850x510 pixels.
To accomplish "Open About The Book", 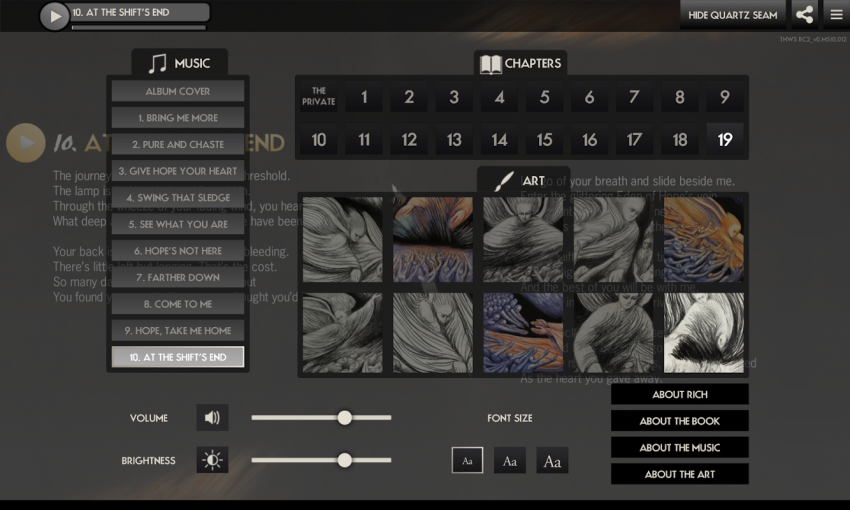I will 680,421.
